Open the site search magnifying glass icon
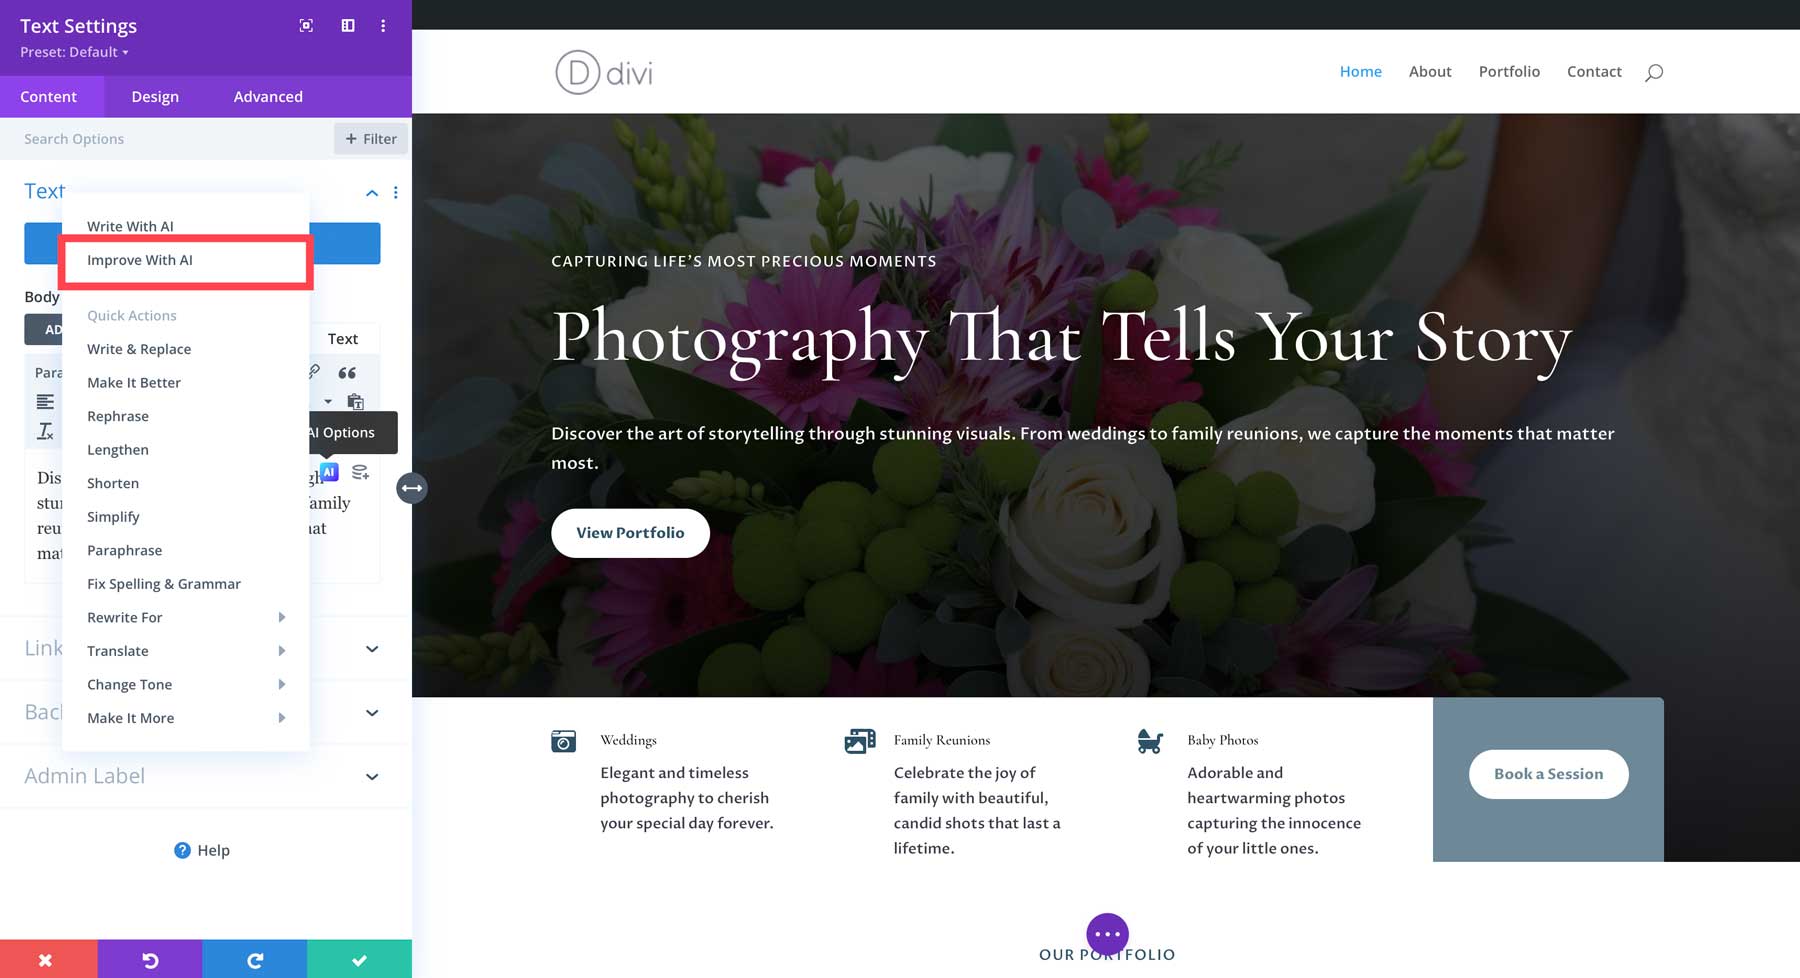Viewport: 1800px width, 978px height. [1654, 71]
